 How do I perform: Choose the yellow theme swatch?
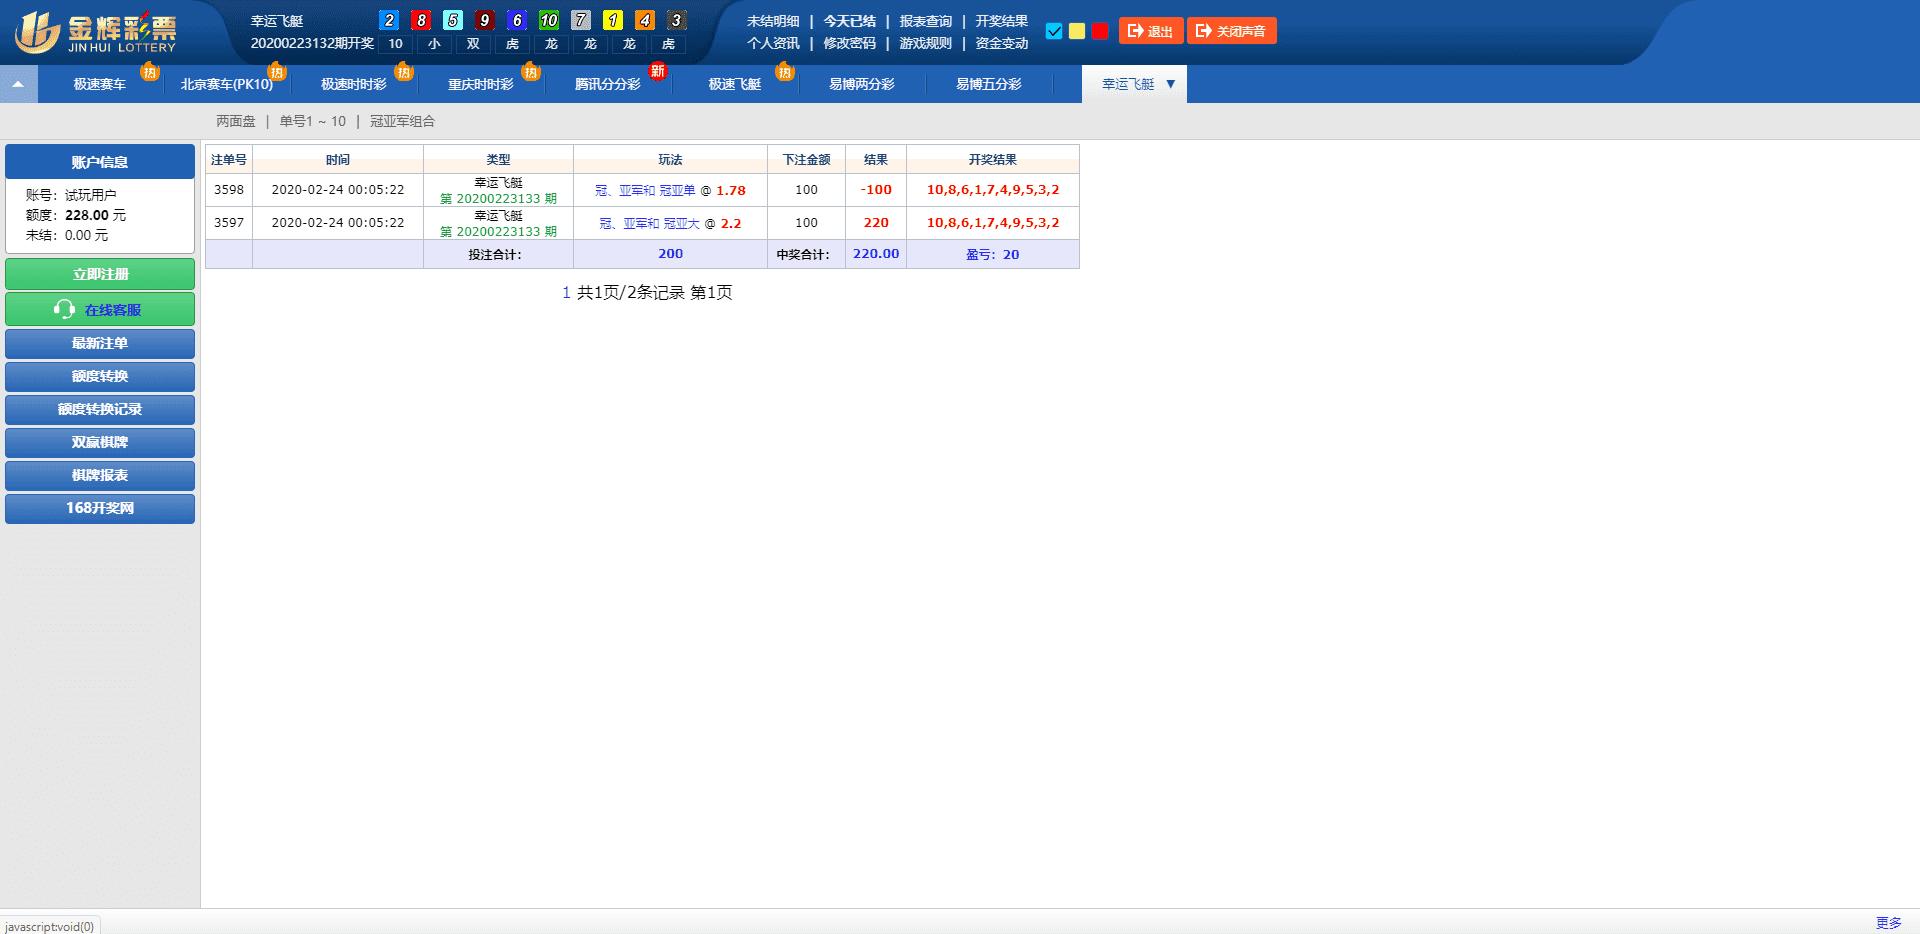coord(1077,31)
